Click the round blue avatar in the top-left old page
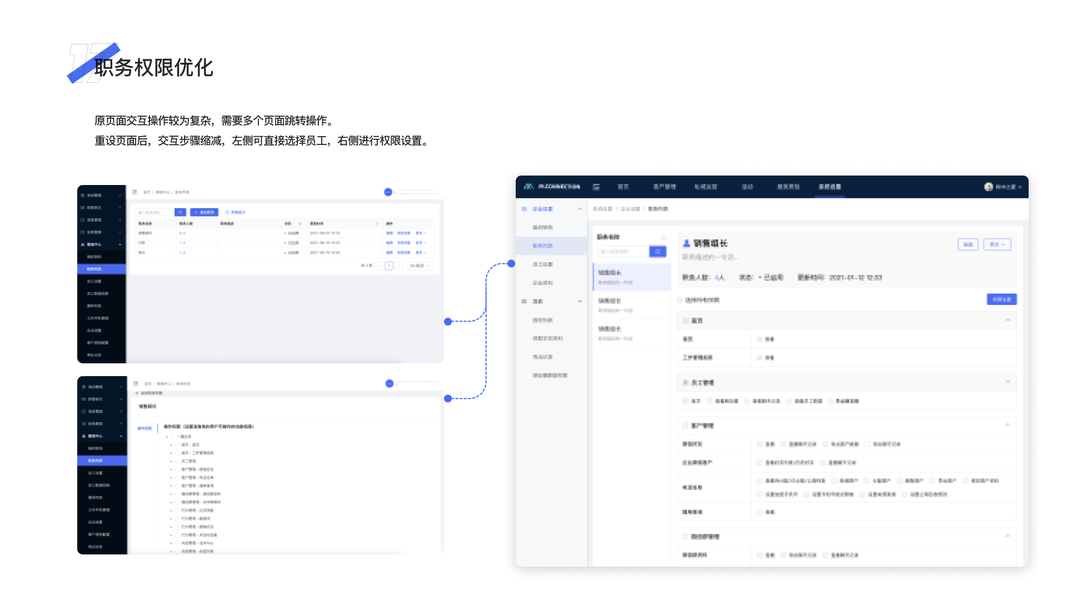This screenshot has width=1067, height=600. (388, 193)
